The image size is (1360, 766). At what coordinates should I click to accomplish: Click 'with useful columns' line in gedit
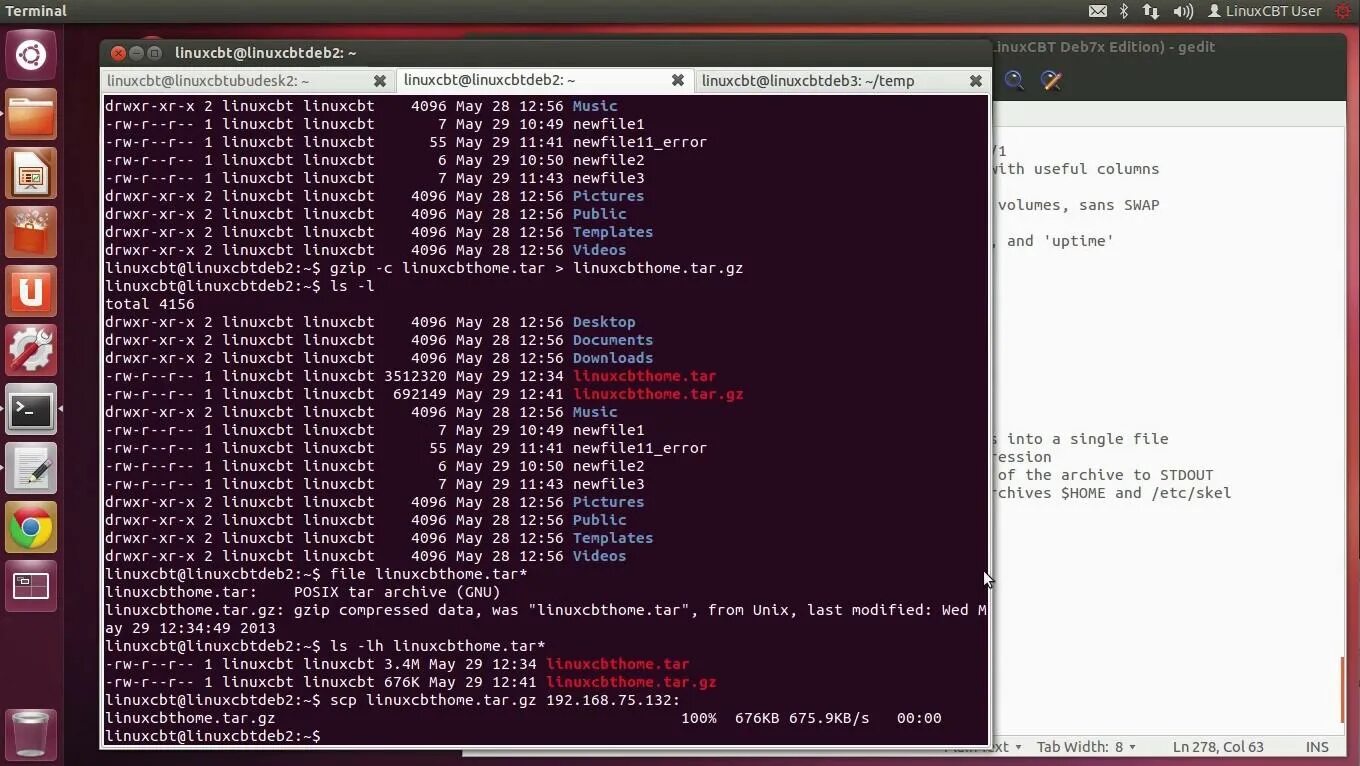click(x=1075, y=169)
